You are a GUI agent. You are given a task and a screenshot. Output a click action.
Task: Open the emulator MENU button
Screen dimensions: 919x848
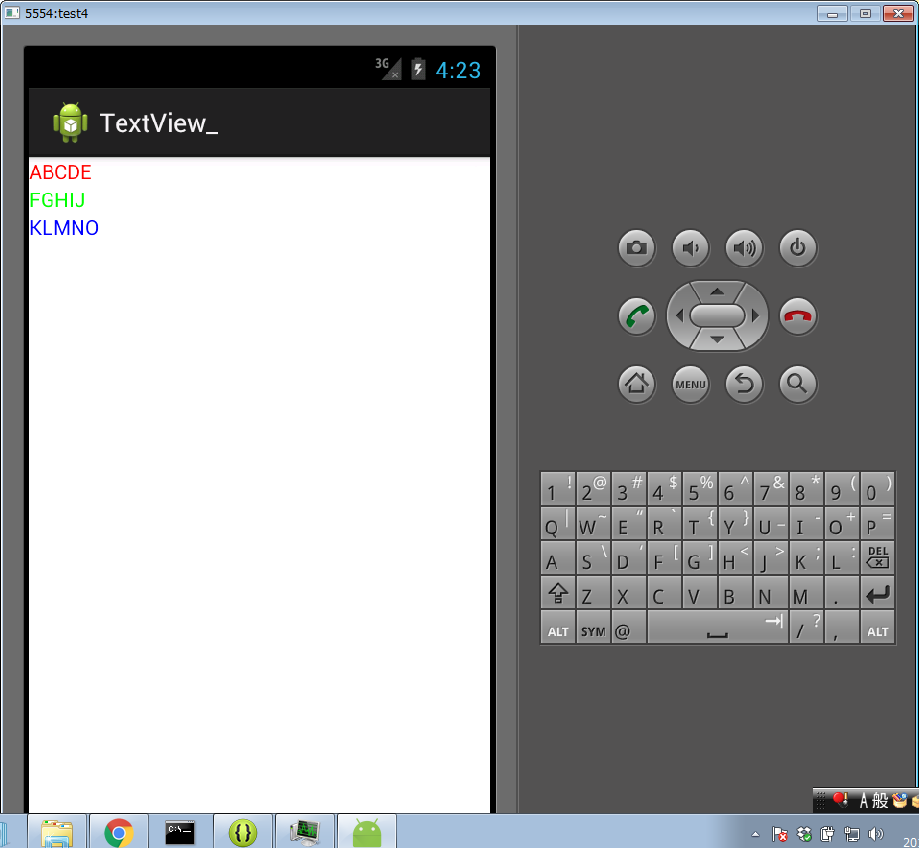690,384
